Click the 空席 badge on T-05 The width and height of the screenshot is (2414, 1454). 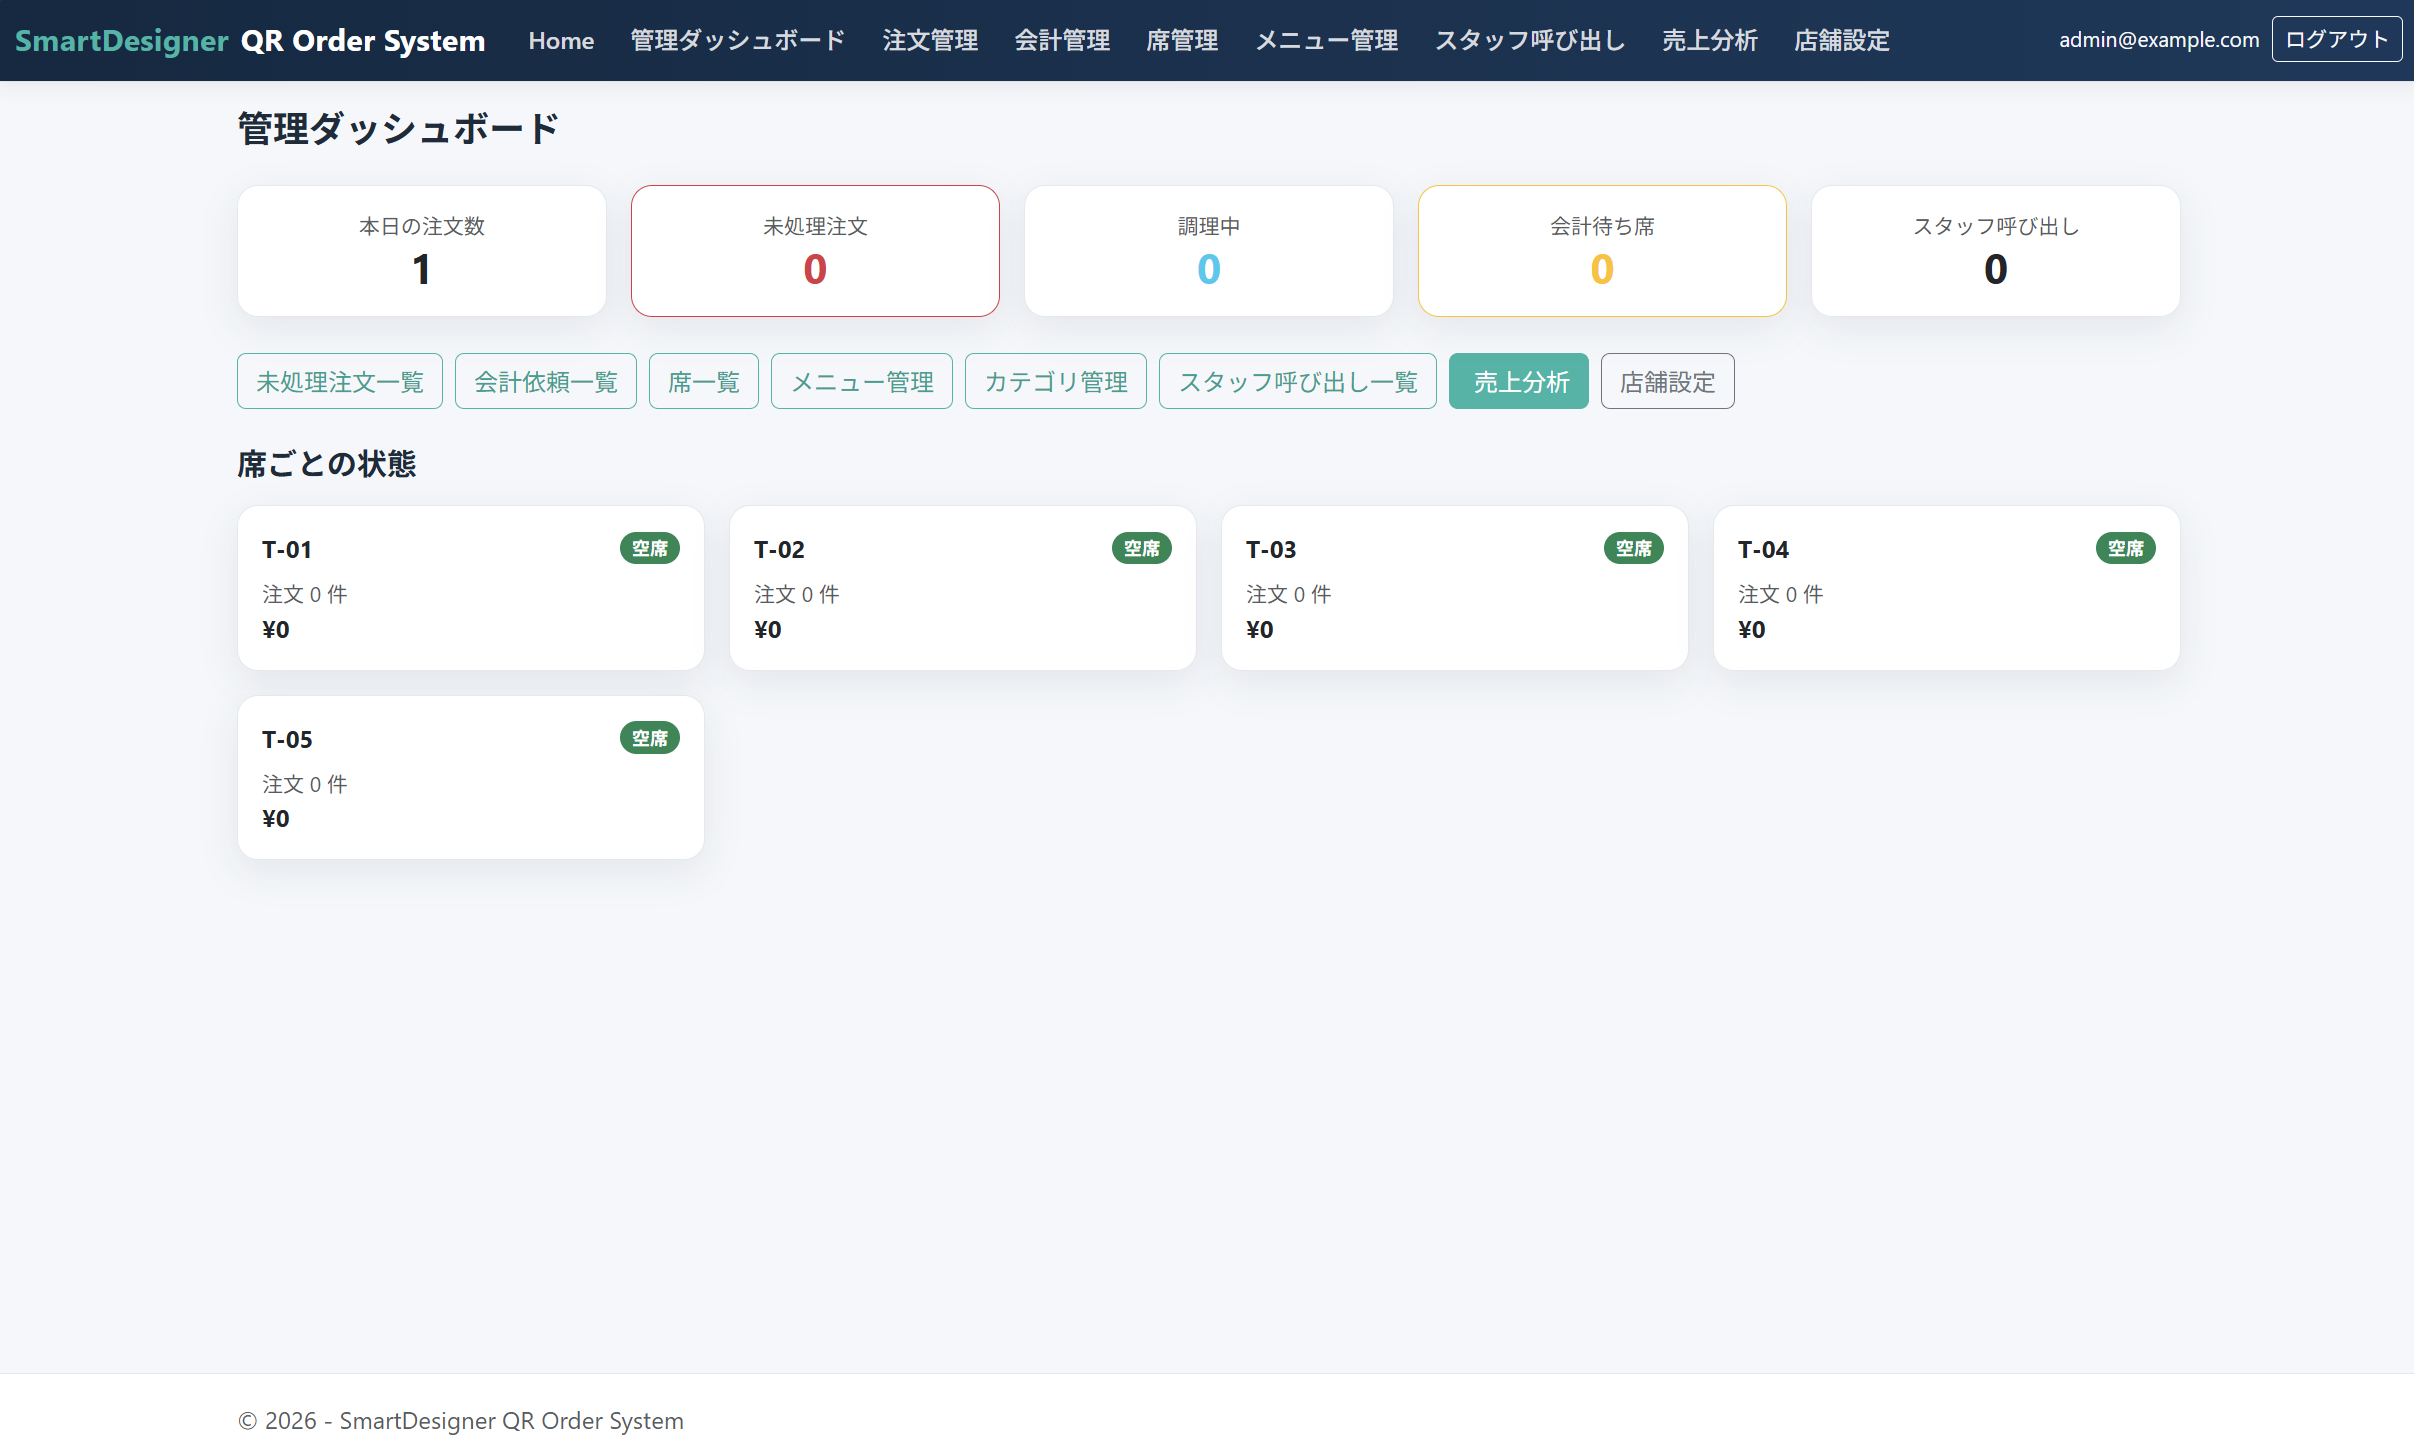click(x=650, y=738)
